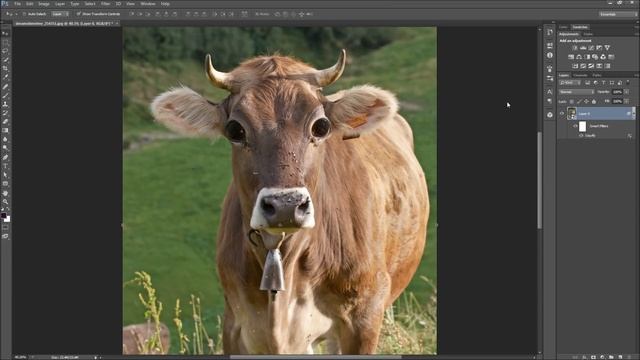Open the Normal blend mode dropdown
Screen dimensions: 640x360
576,92
